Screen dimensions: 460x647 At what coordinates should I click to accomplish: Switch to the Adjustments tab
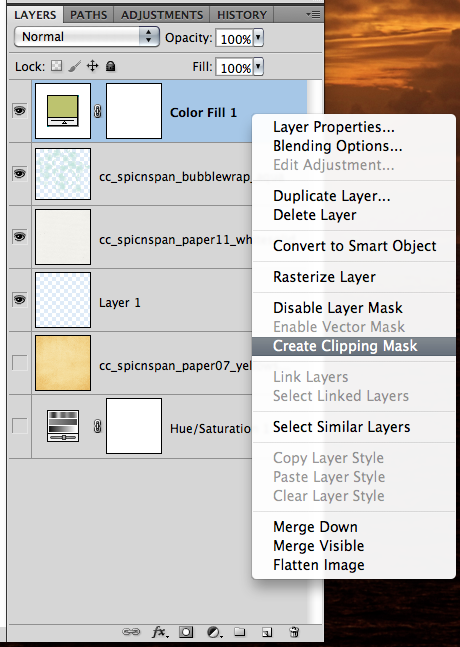pos(162,15)
